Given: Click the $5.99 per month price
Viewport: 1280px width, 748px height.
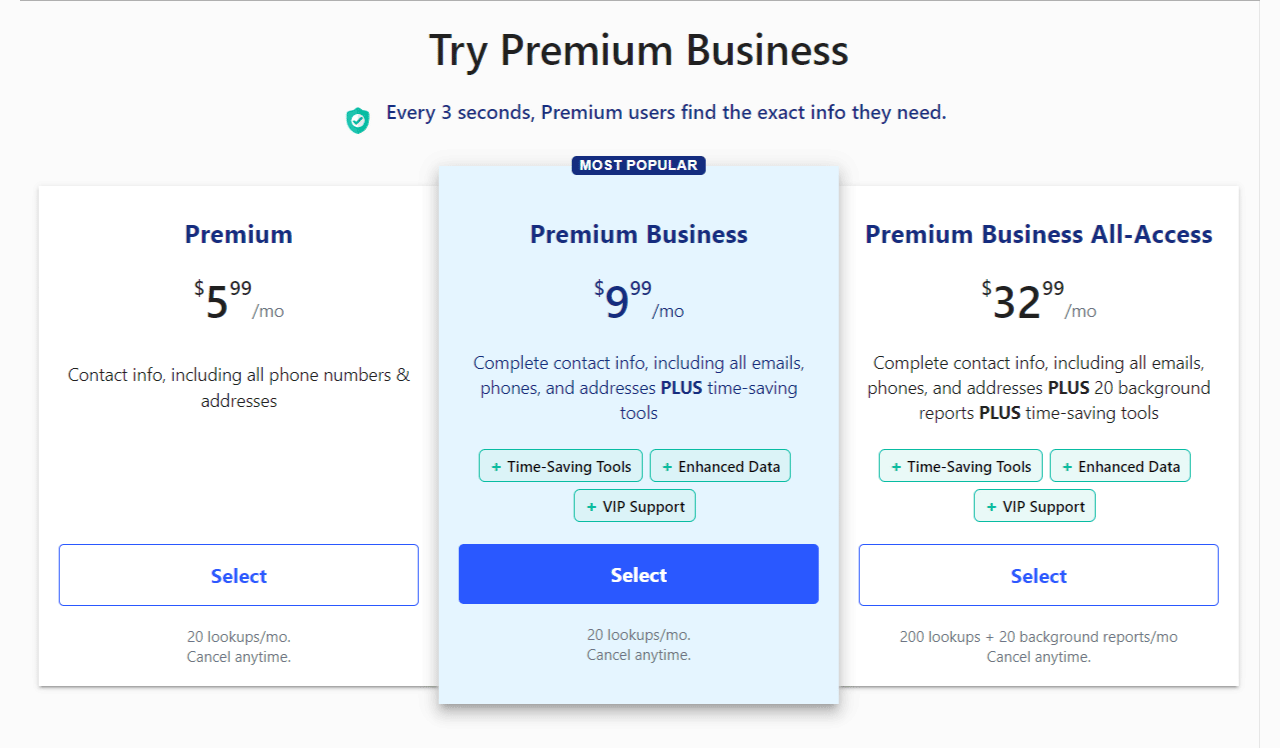Looking at the screenshot, I should (238, 300).
